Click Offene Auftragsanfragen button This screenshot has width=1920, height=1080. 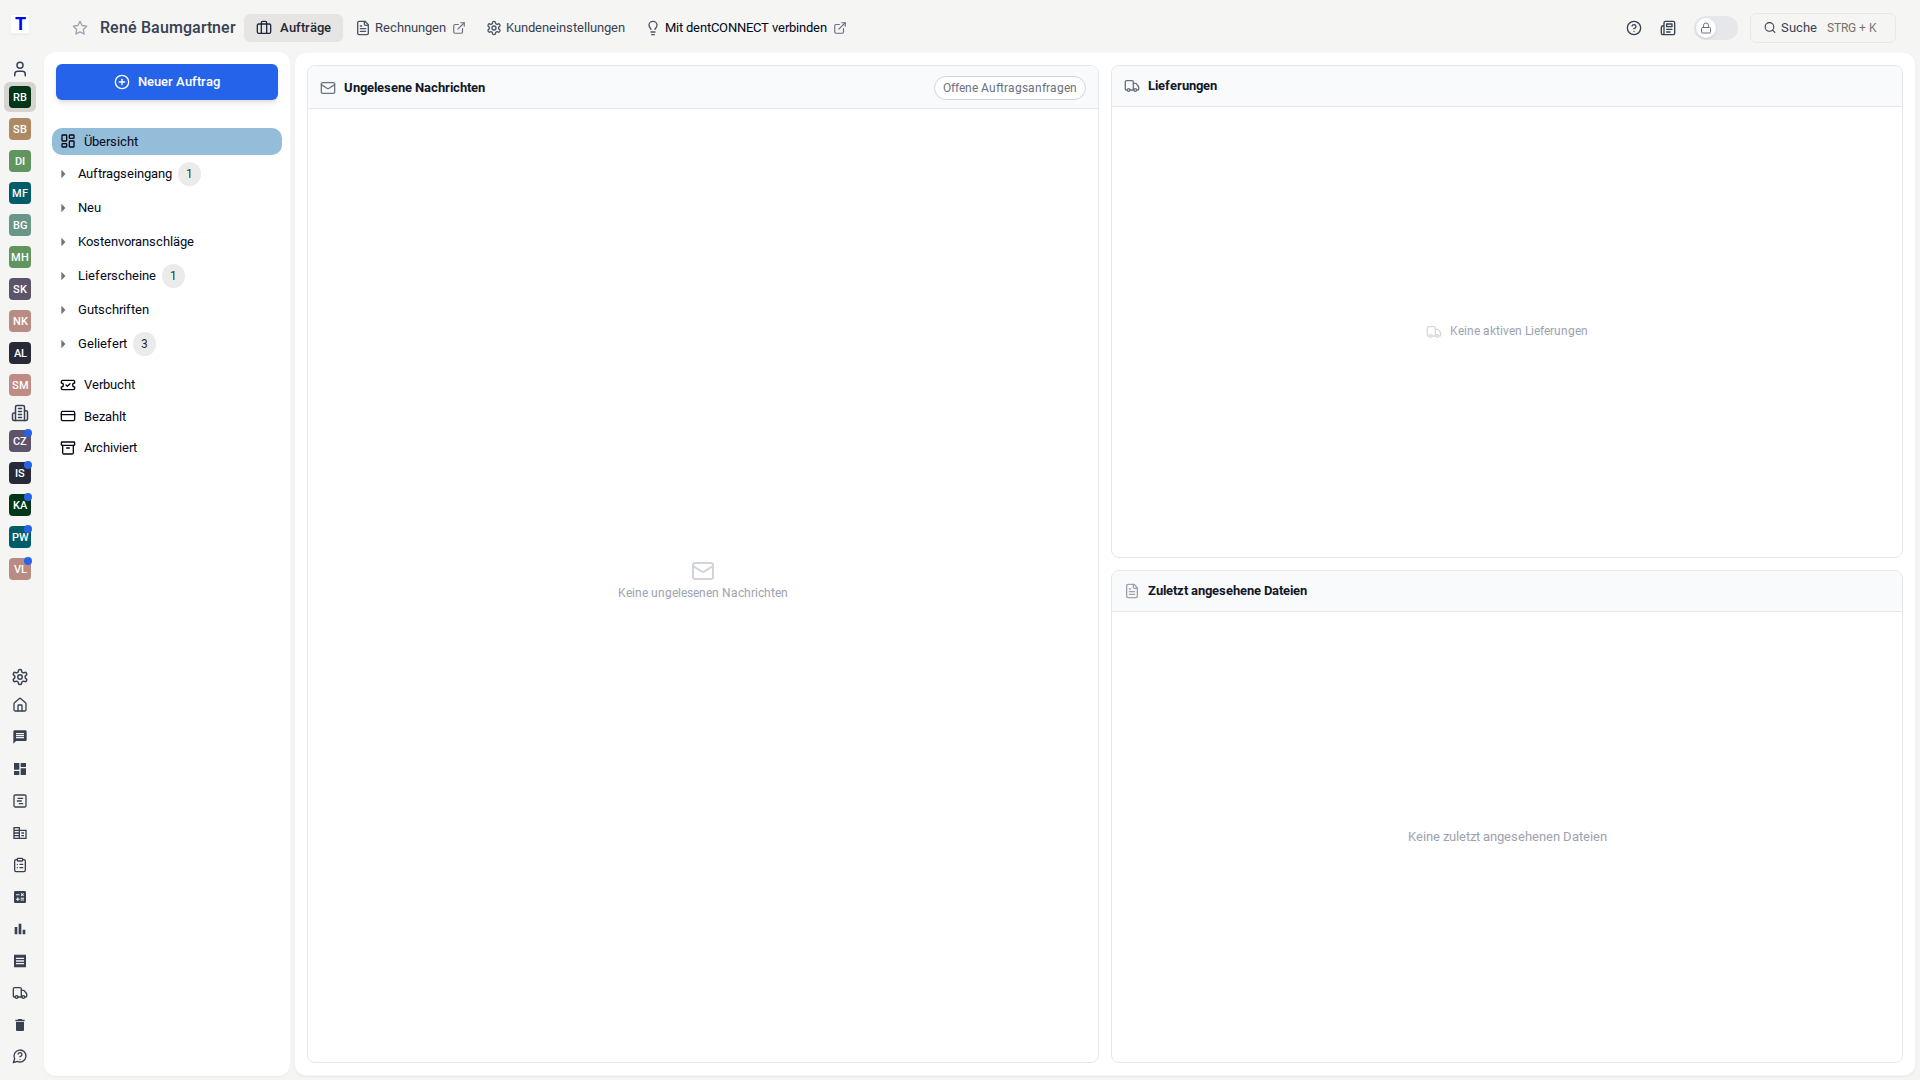pyautogui.click(x=1010, y=88)
